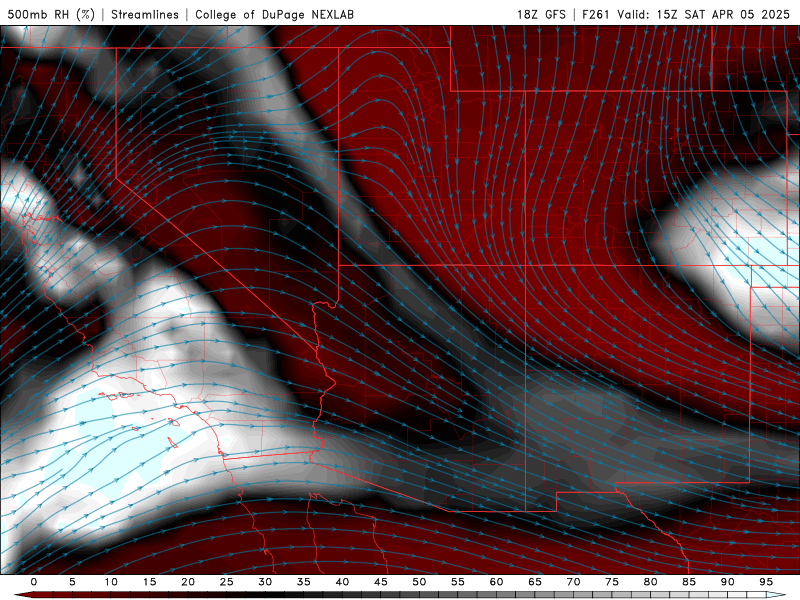Click the "500mb RH (%)" title text
The image size is (800, 600).
pyautogui.click(x=51, y=14)
